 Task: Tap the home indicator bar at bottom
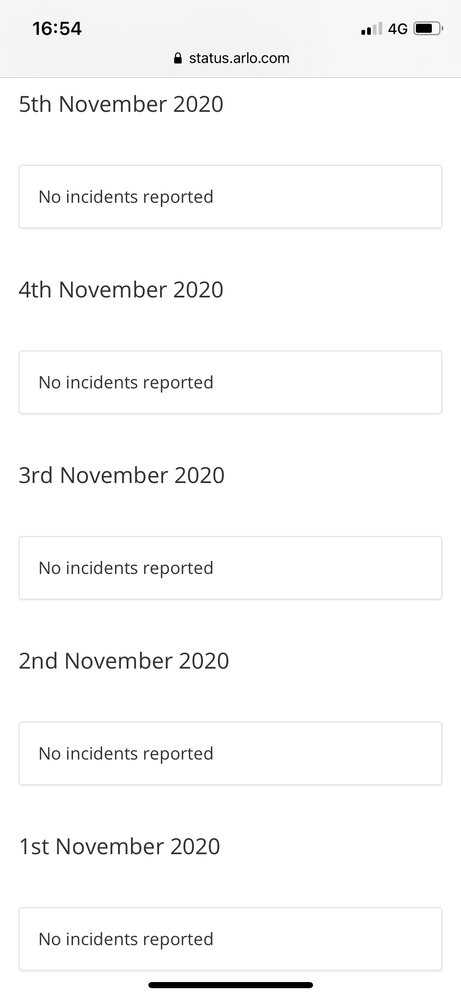pos(230,985)
